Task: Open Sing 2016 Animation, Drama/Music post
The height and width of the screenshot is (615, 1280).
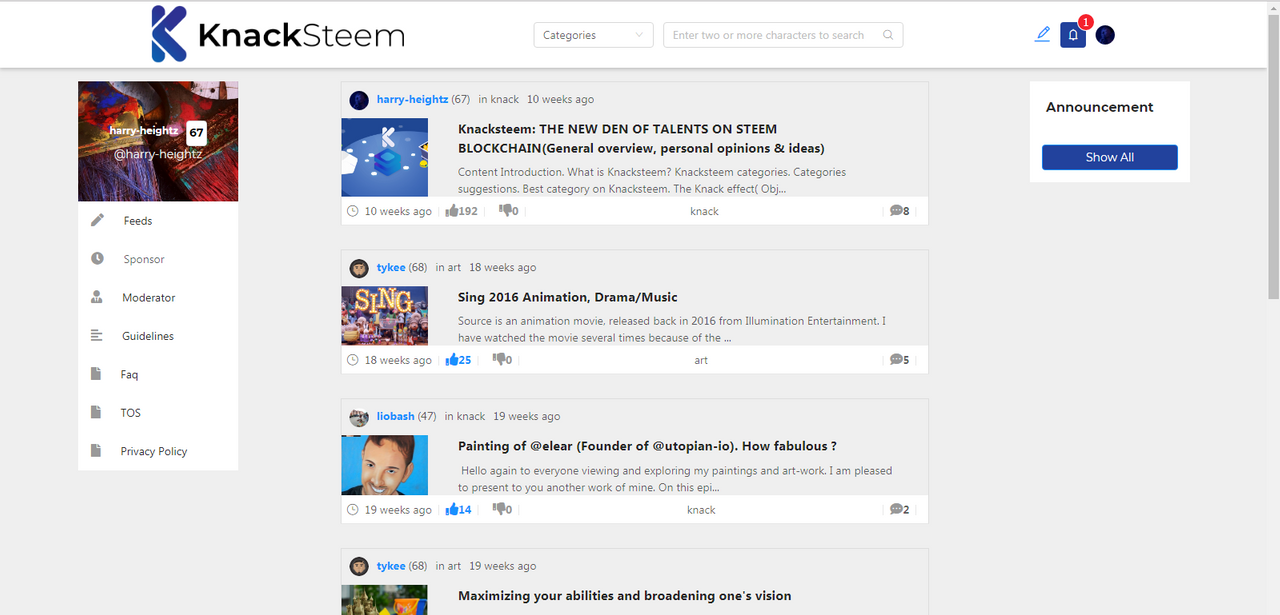Action: [x=568, y=297]
